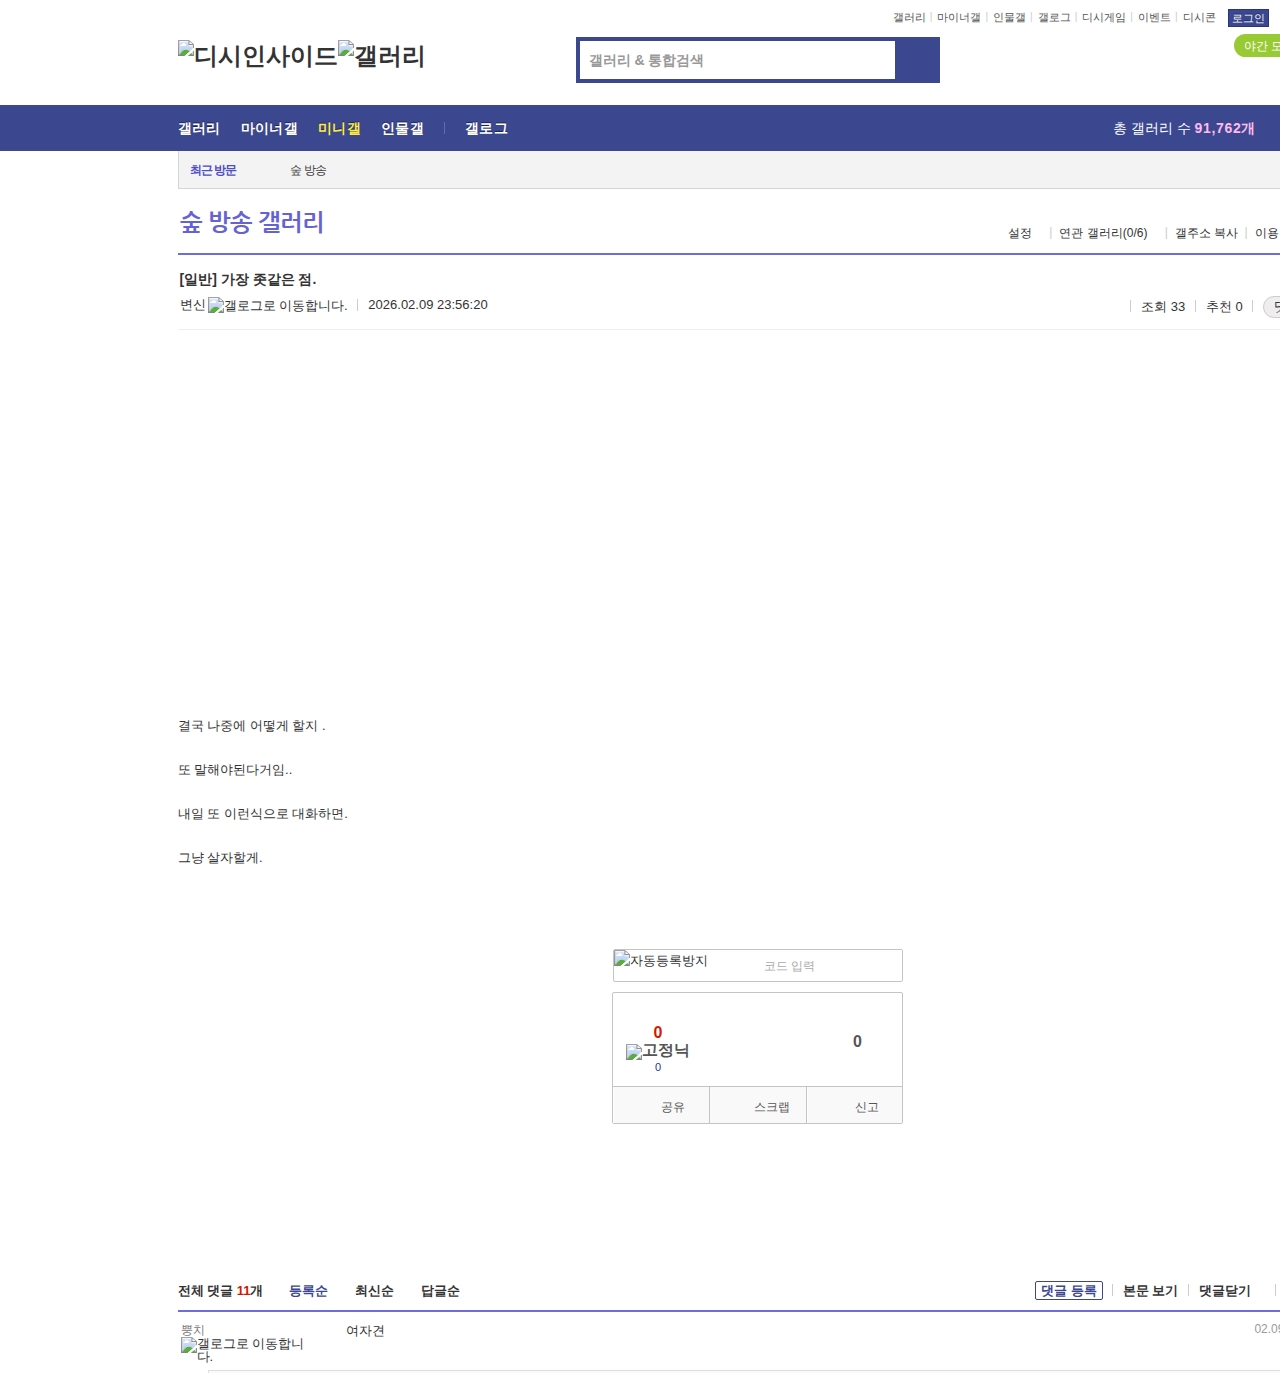Toggle 야간 모드 night mode

(1258, 46)
